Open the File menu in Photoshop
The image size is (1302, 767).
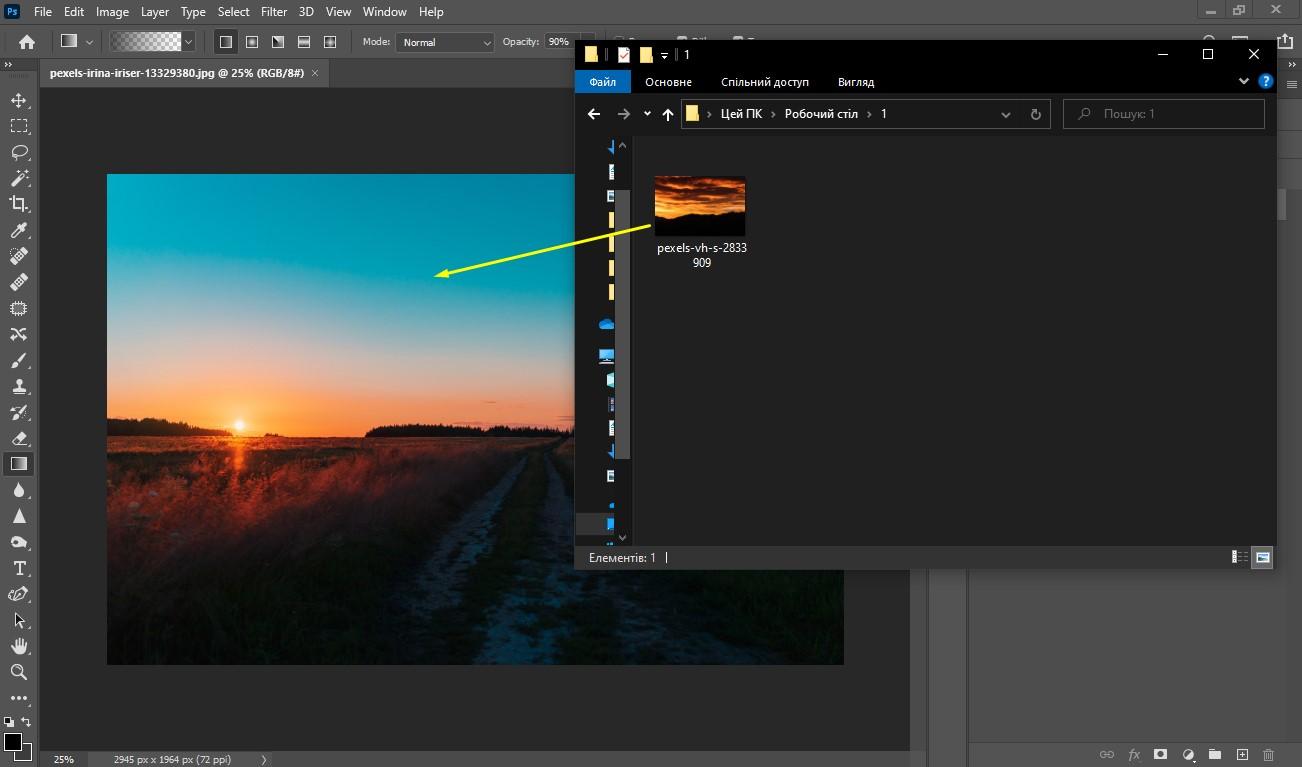tap(43, 12)
